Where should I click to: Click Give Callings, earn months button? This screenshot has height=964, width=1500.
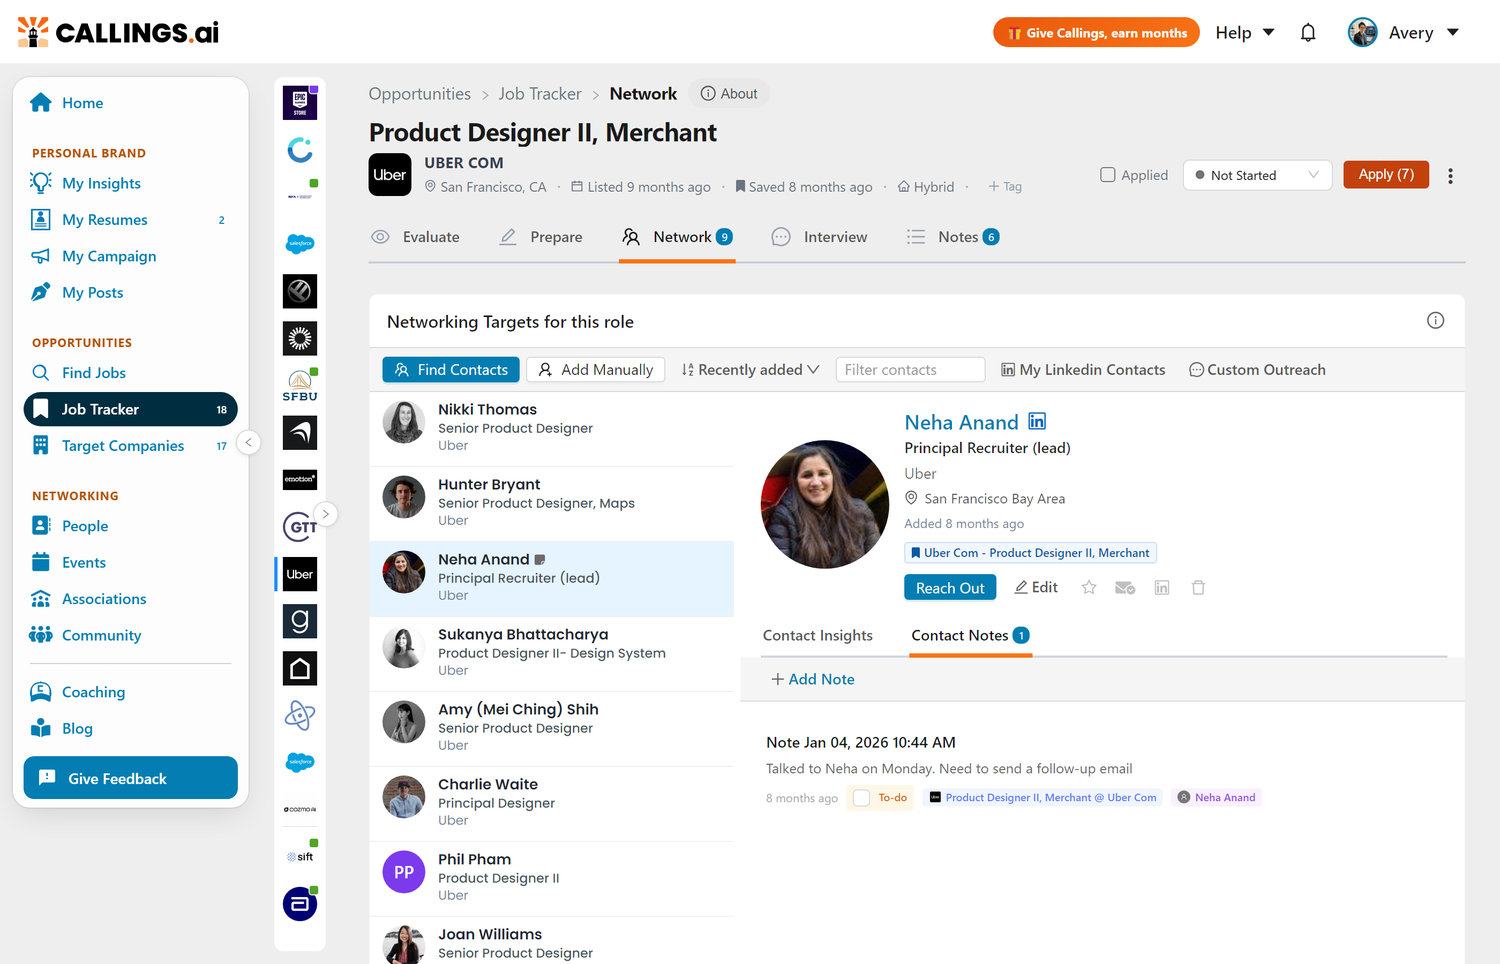(x=1096, y=33)
